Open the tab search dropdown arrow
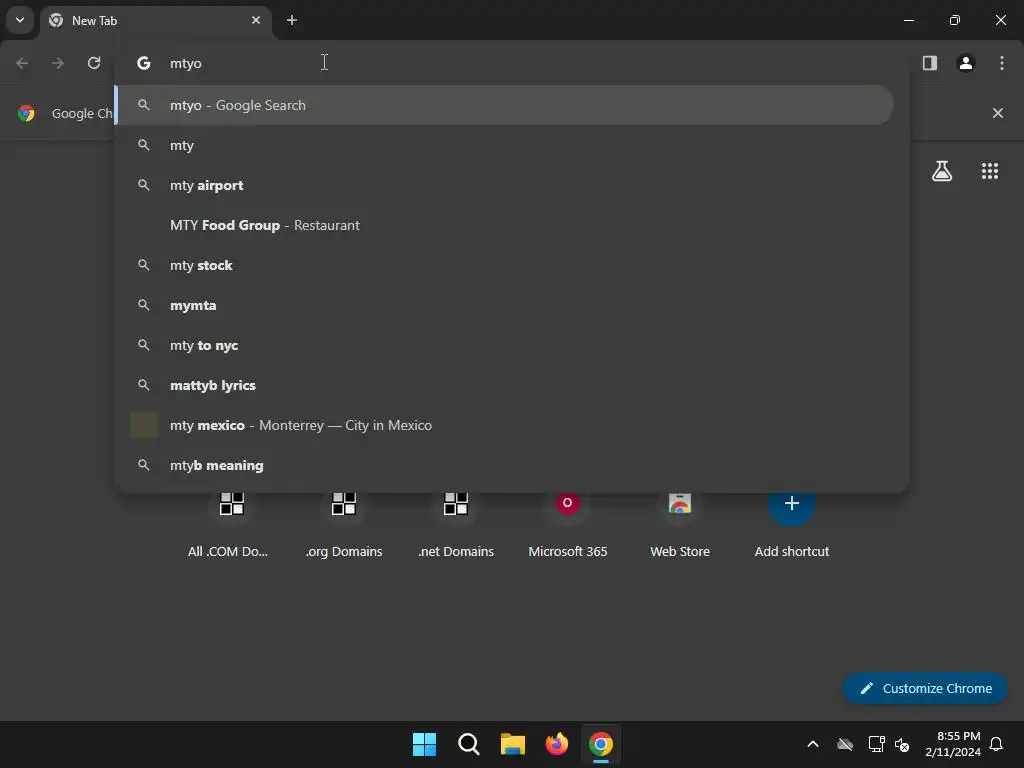 [20, 20]
